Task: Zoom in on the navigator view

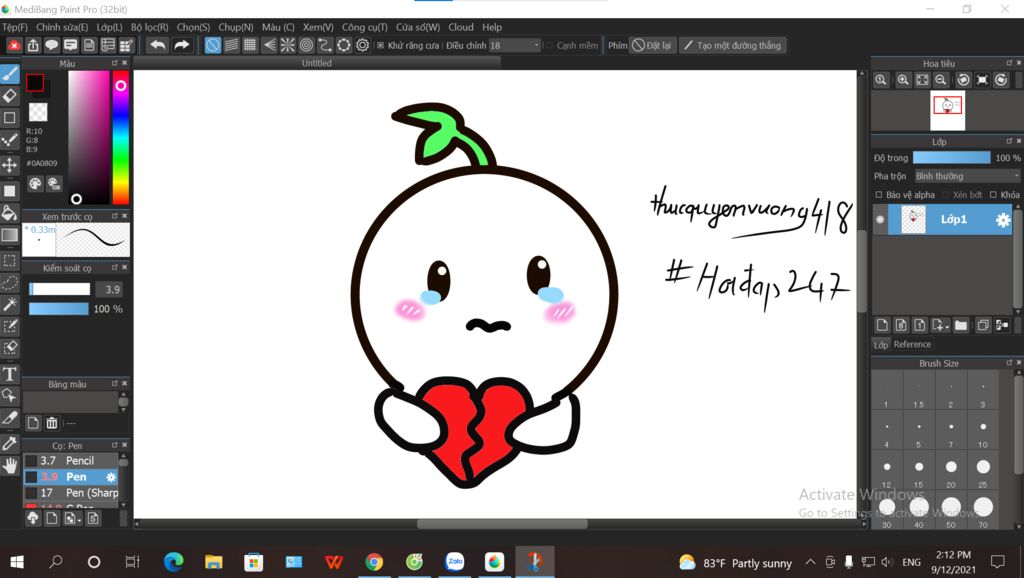Action: (x=903, y=80)
